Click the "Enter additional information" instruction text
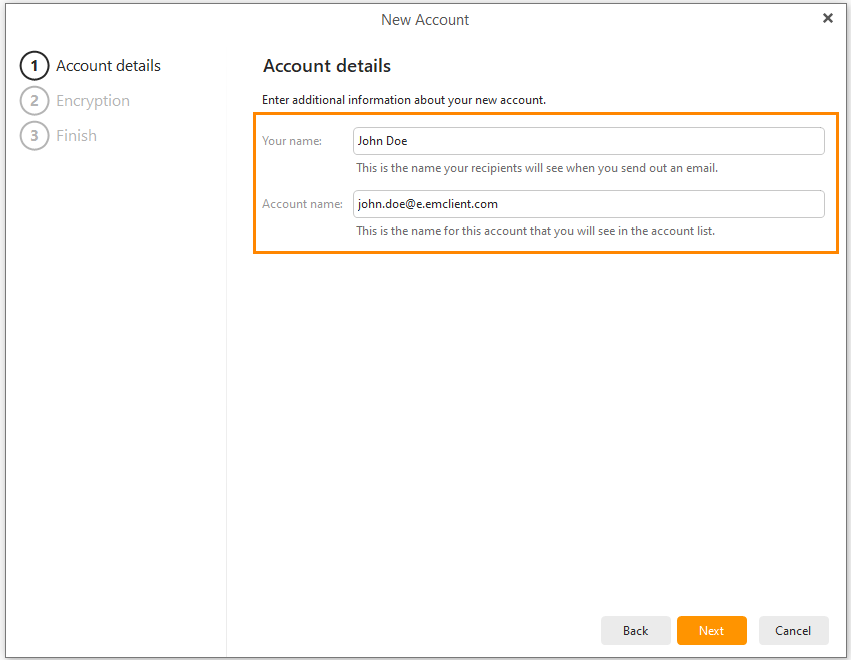 [404, 100]
